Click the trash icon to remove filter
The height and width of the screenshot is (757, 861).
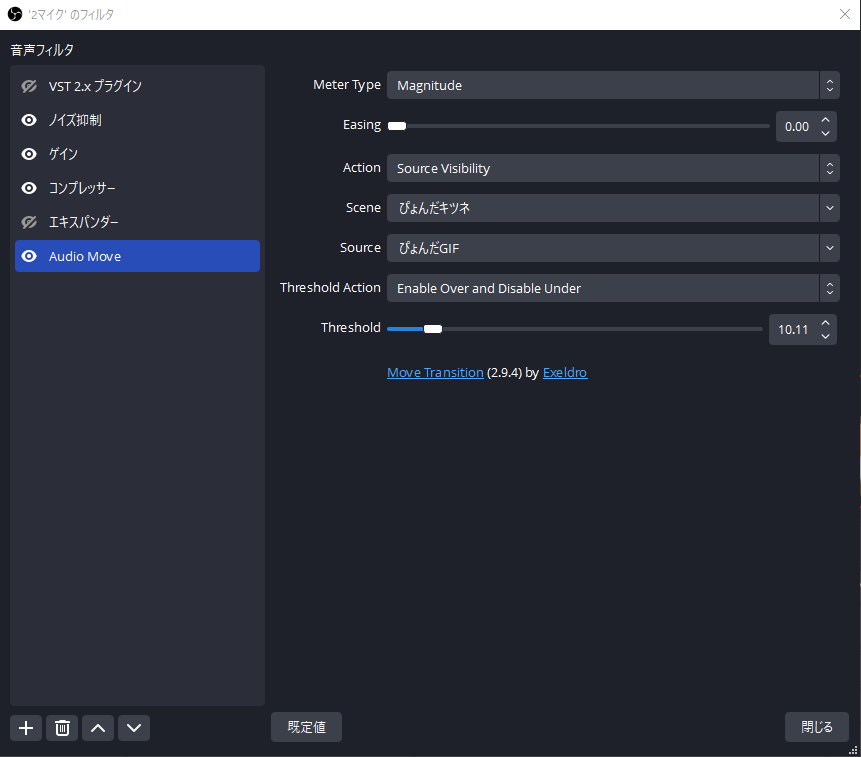click(x=62, y=728)
